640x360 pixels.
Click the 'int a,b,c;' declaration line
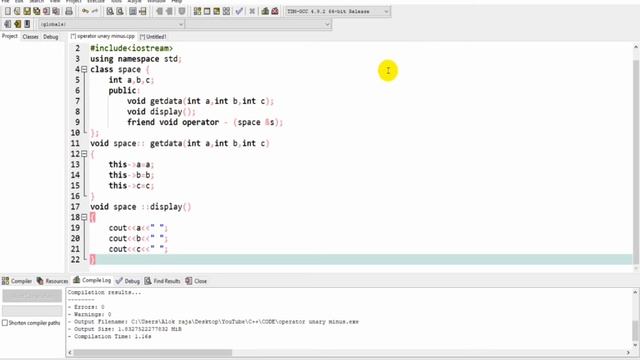click(x=131, y=80)
